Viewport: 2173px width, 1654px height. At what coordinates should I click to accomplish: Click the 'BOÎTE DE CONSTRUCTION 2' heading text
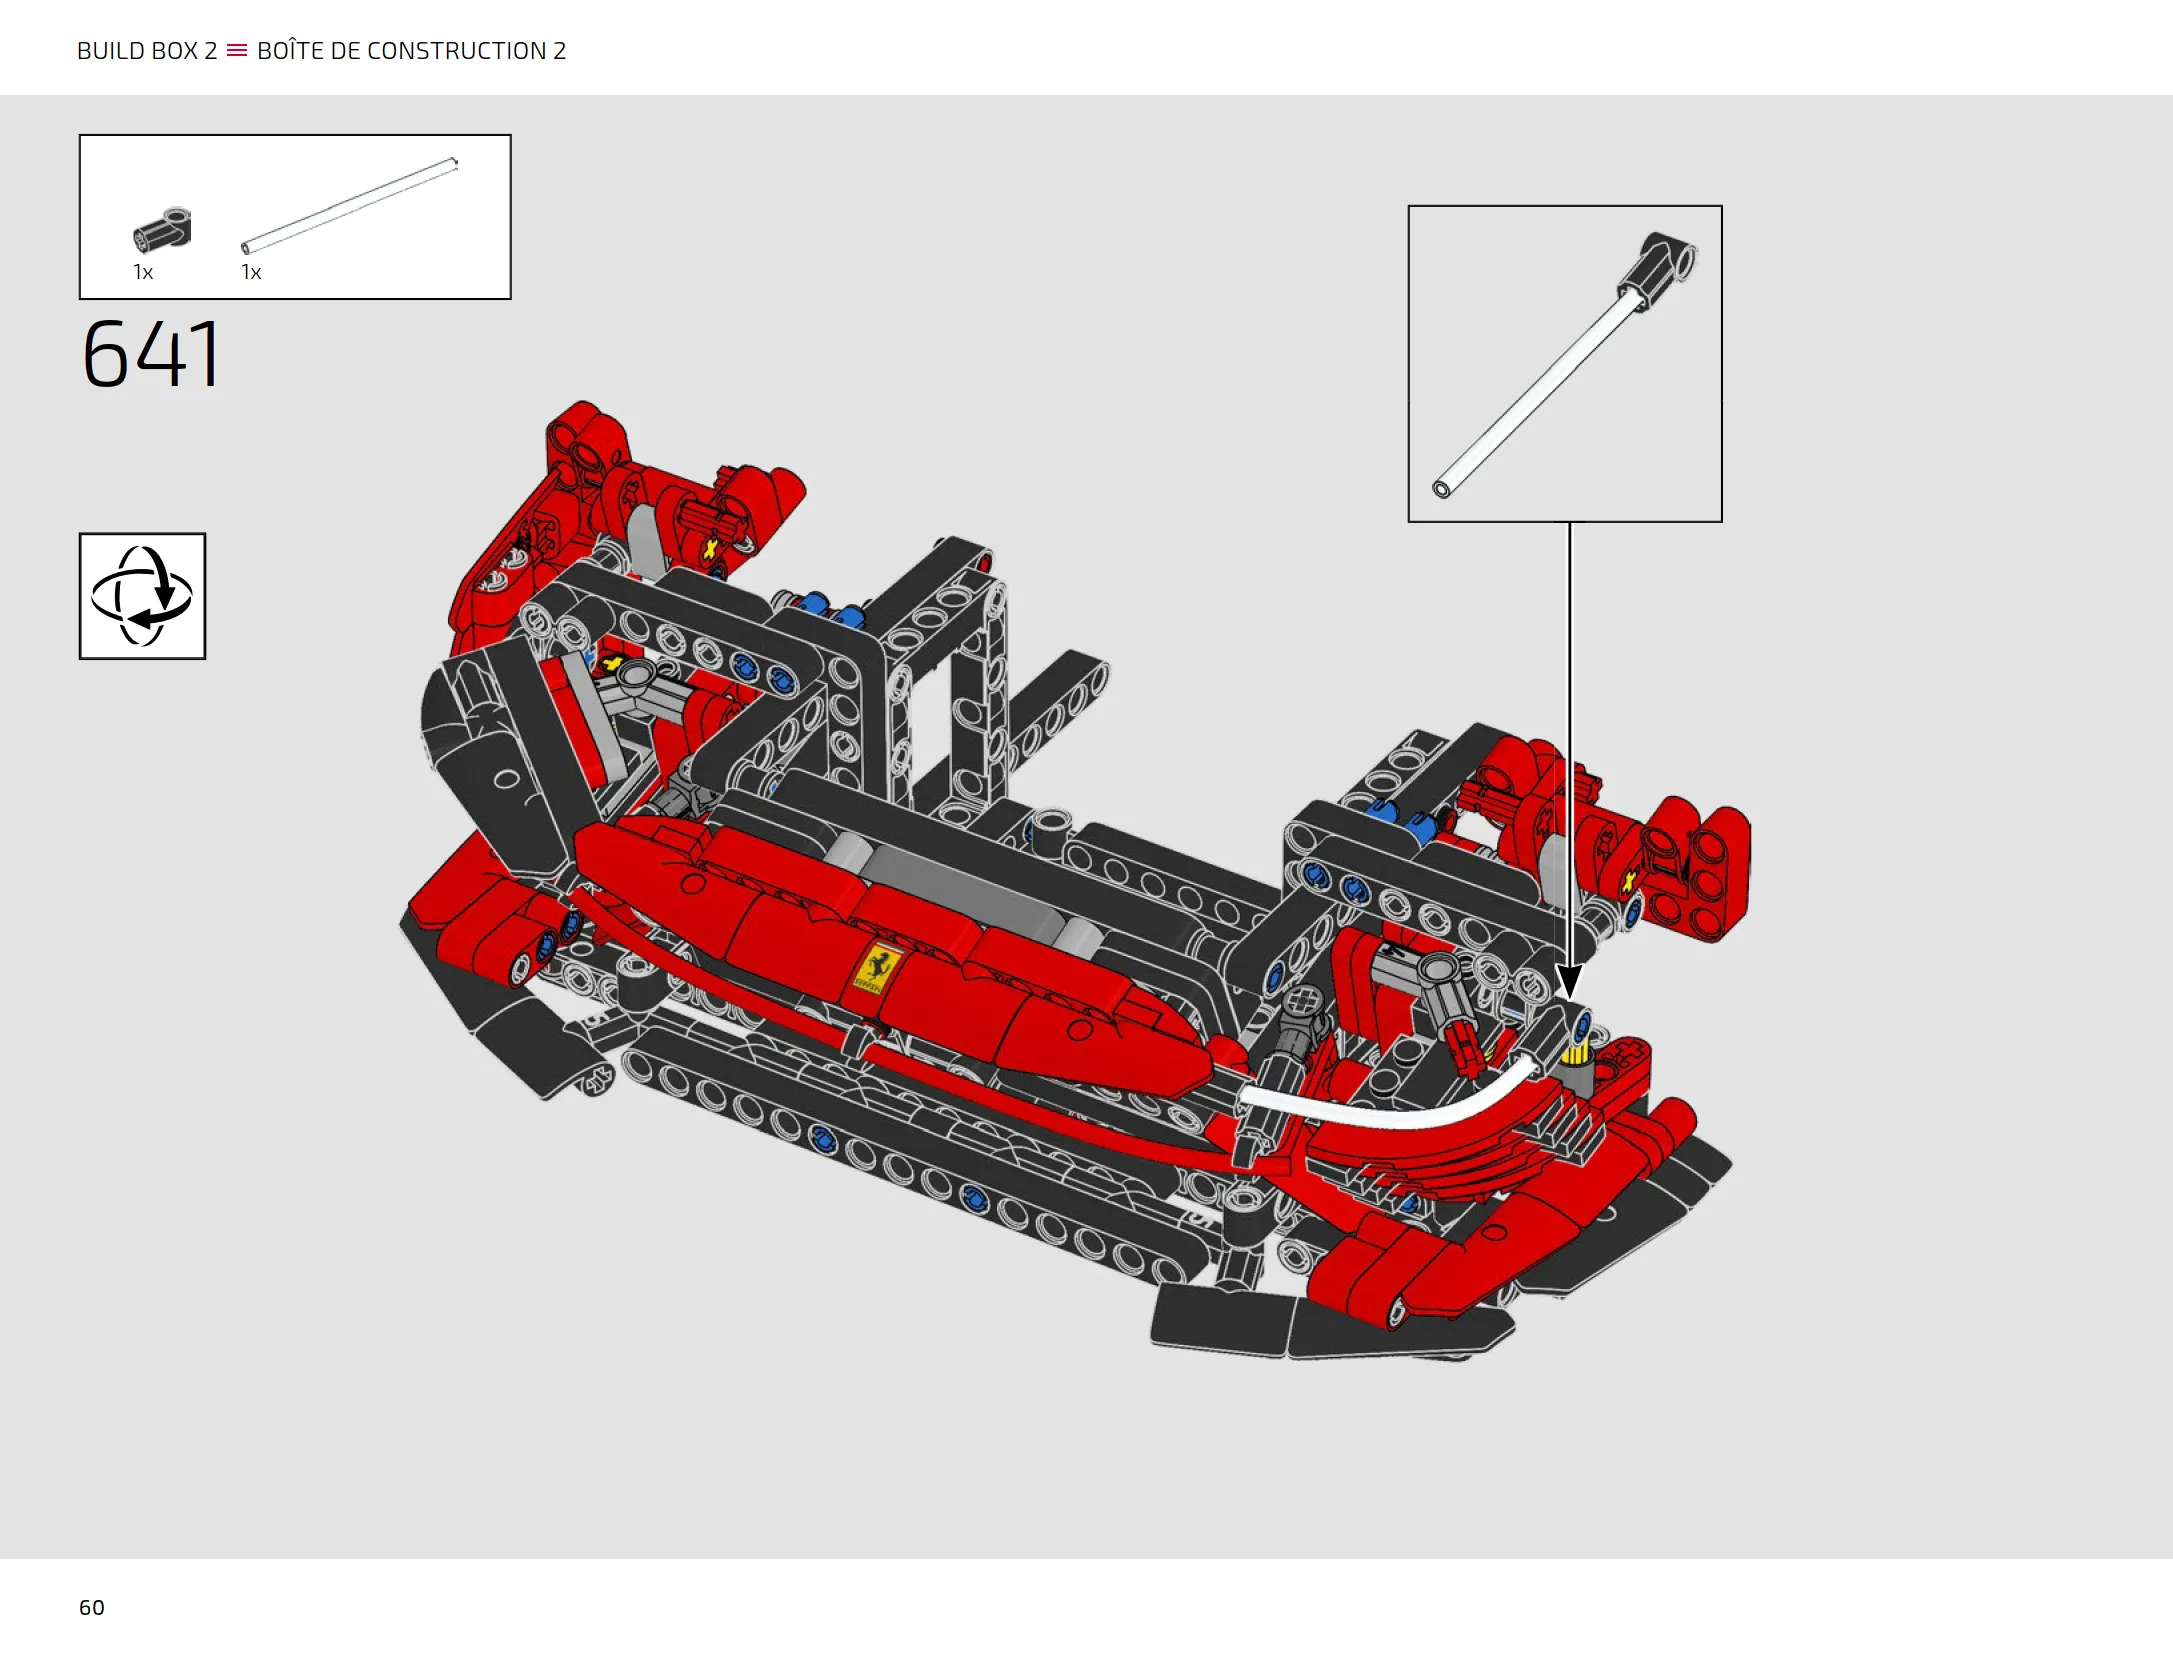412,51
